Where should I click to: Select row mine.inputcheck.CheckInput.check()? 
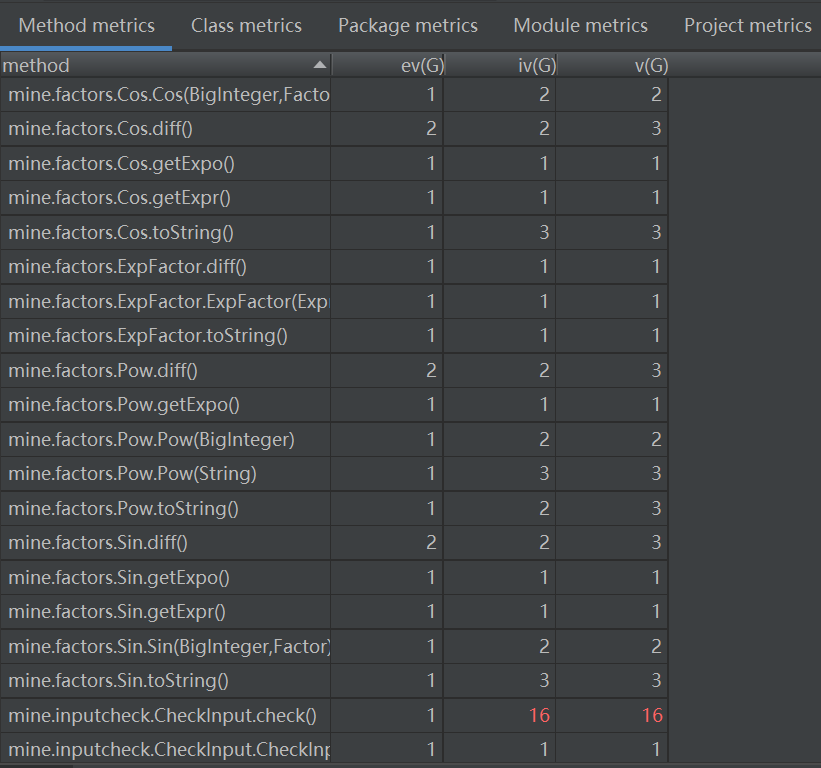tap(334, 715)
